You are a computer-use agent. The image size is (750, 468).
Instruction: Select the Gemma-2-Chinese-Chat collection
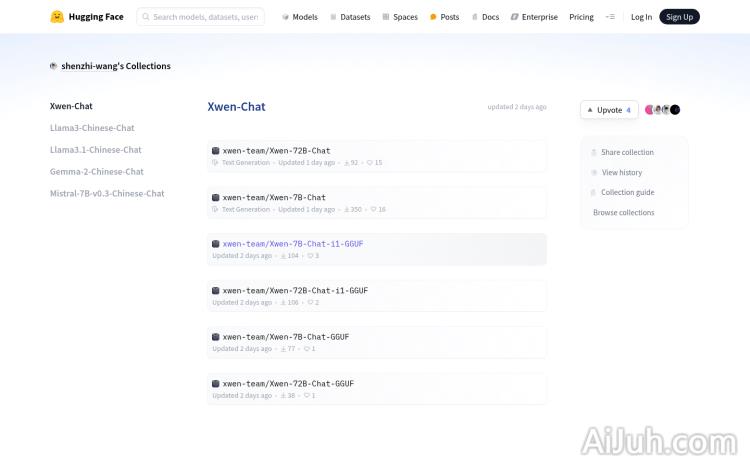coord(97,171)
